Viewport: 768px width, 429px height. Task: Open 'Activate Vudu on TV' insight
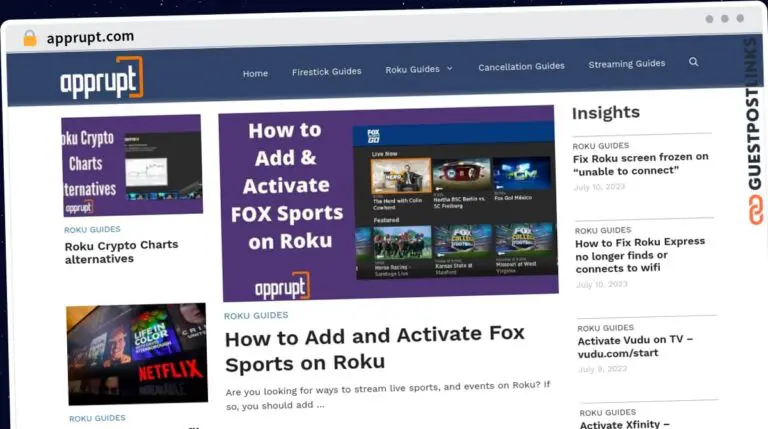pos(634,346)
